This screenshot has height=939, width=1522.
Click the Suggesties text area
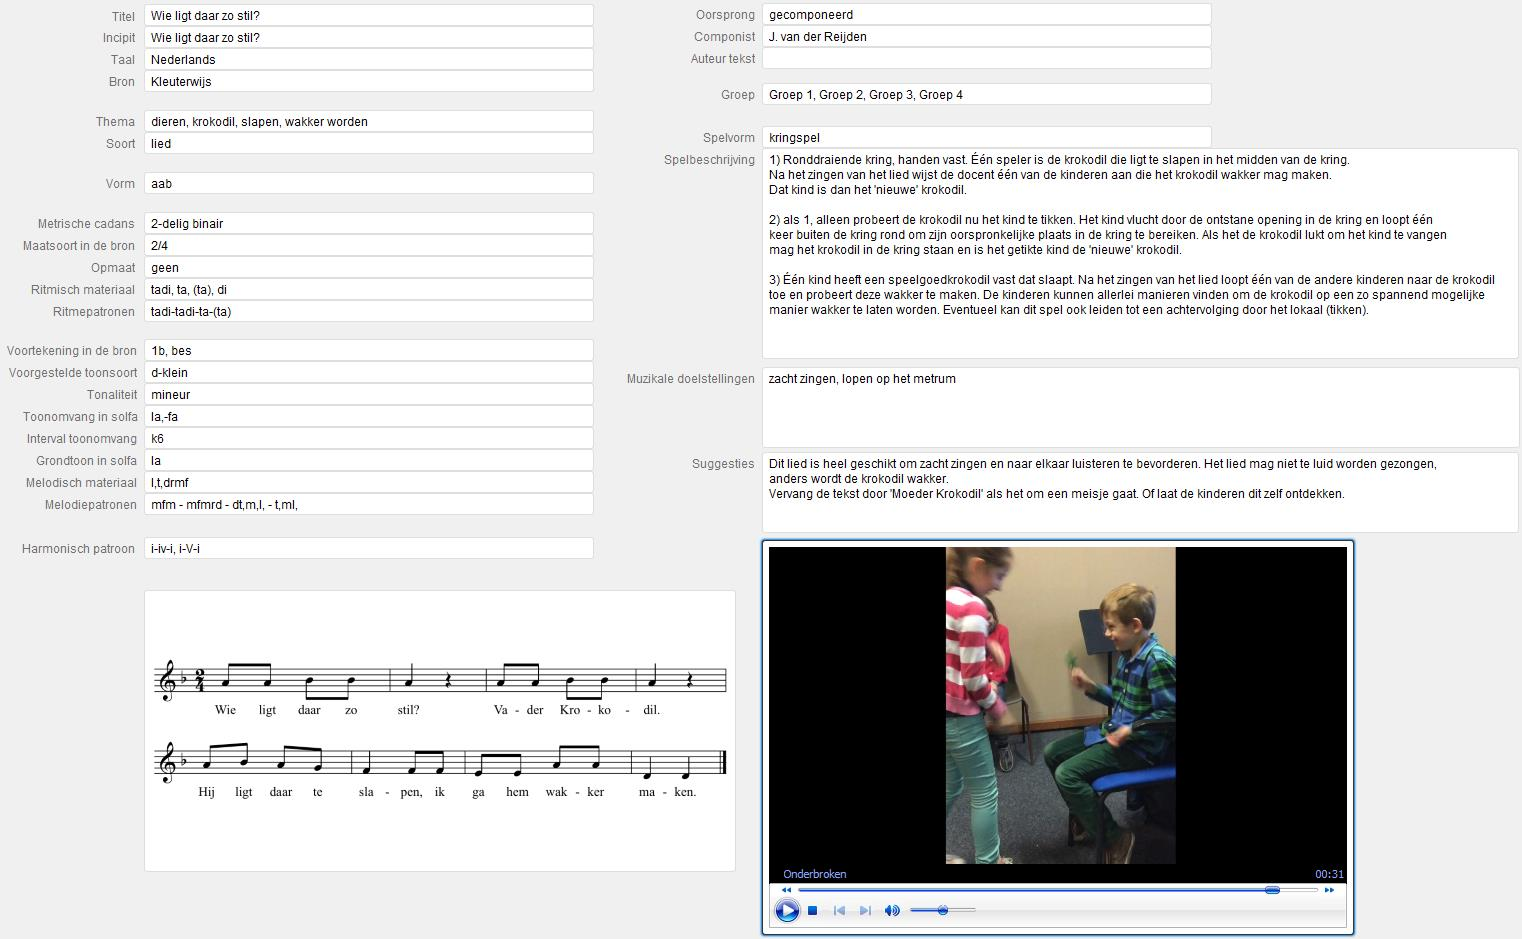pos(1140,492)
